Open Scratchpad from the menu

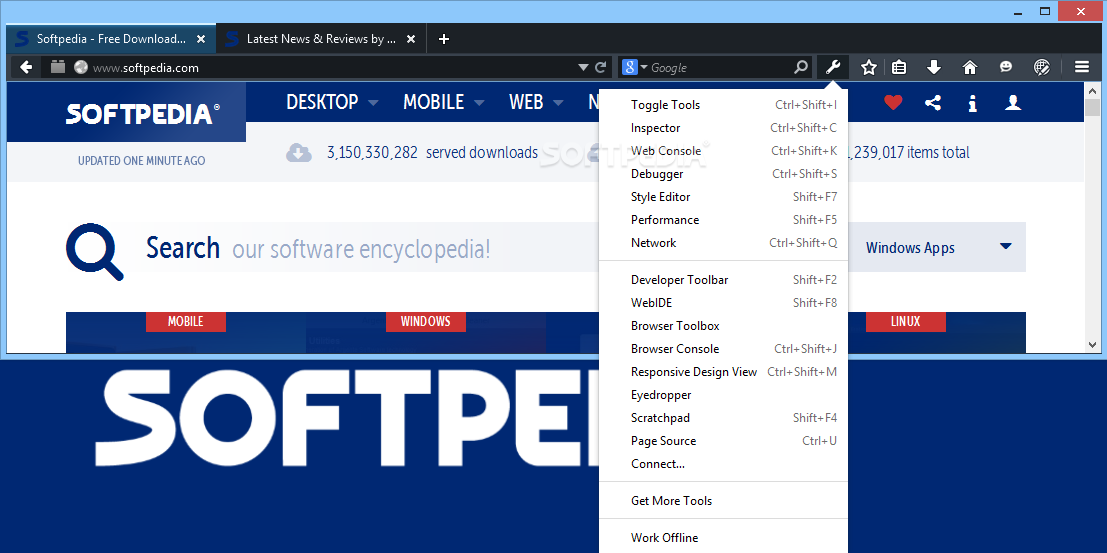[723, 417]
